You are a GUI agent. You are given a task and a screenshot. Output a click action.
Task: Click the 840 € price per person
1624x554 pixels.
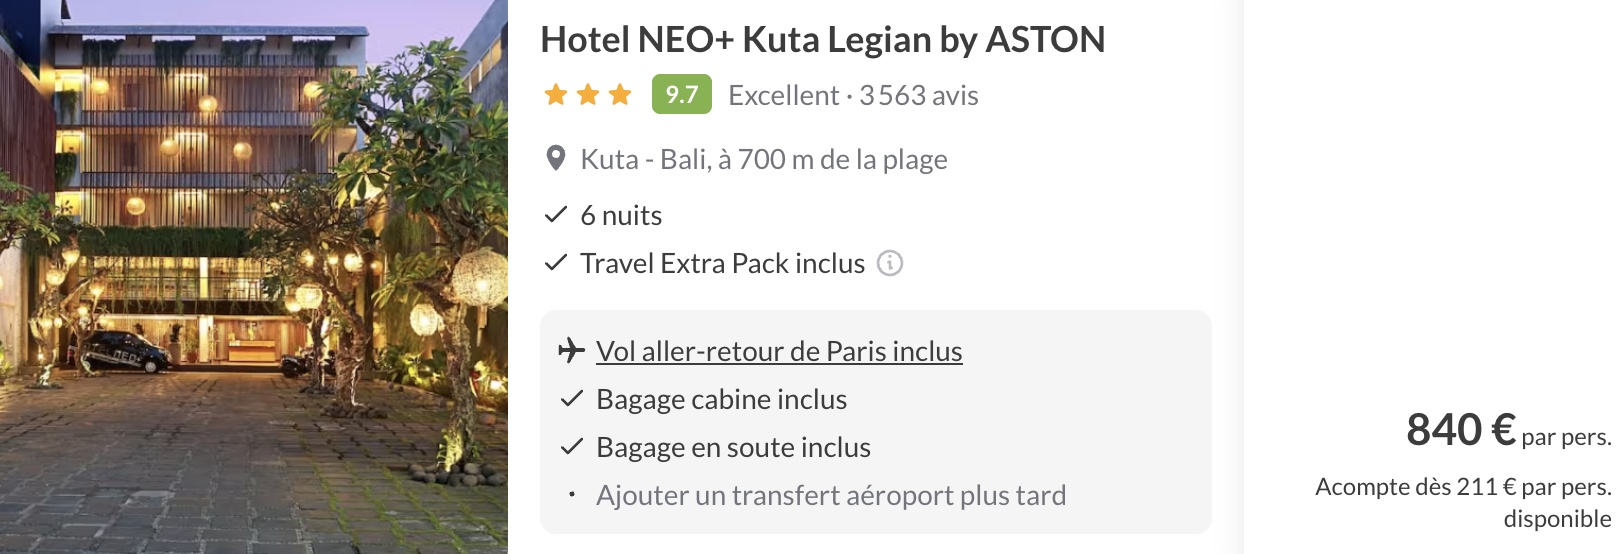(1460, 430)
